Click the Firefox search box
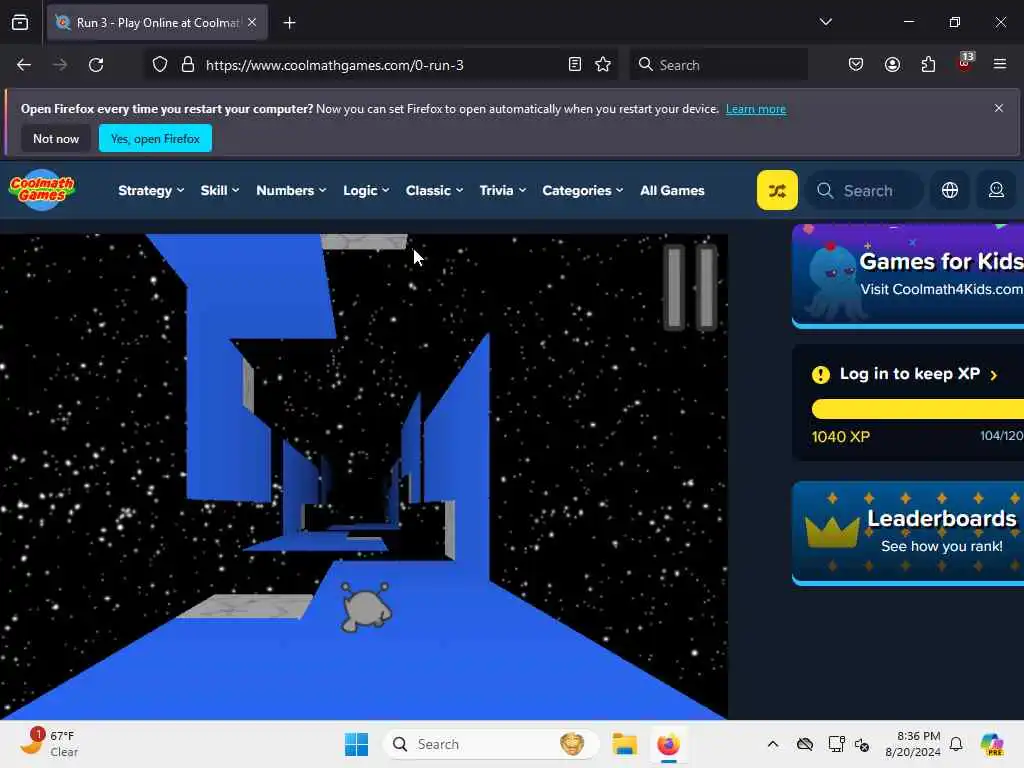This screenshot has width=1024, height=768. 718,65
